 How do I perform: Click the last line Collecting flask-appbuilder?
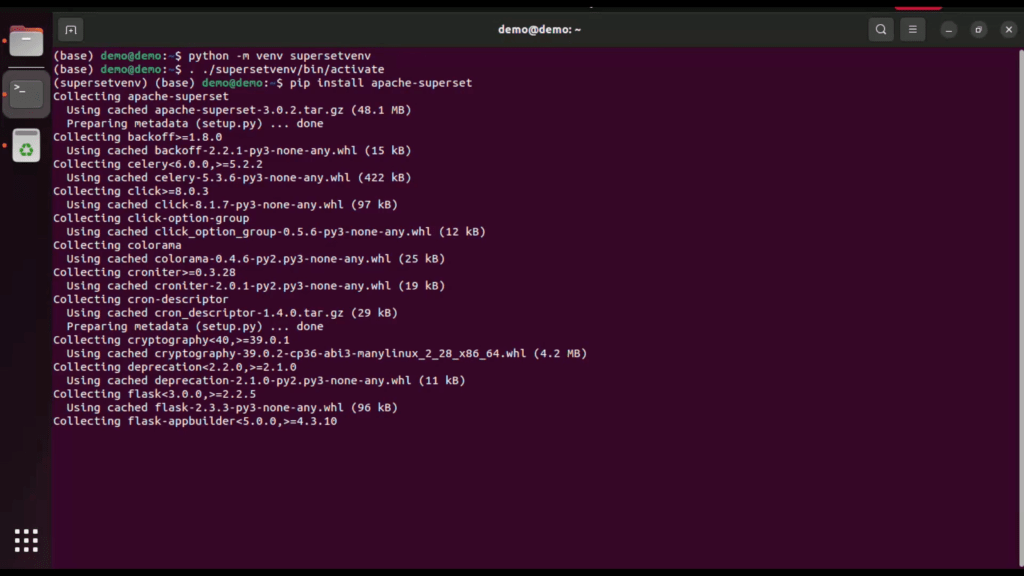(x=195, y=421)
